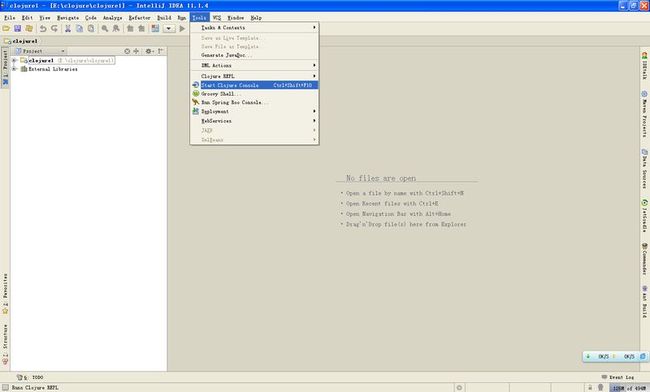The height and width of the screenshot is (392, 650).
Task: Click the Open folder toolbar icon
Action: [x=6, y=29]
